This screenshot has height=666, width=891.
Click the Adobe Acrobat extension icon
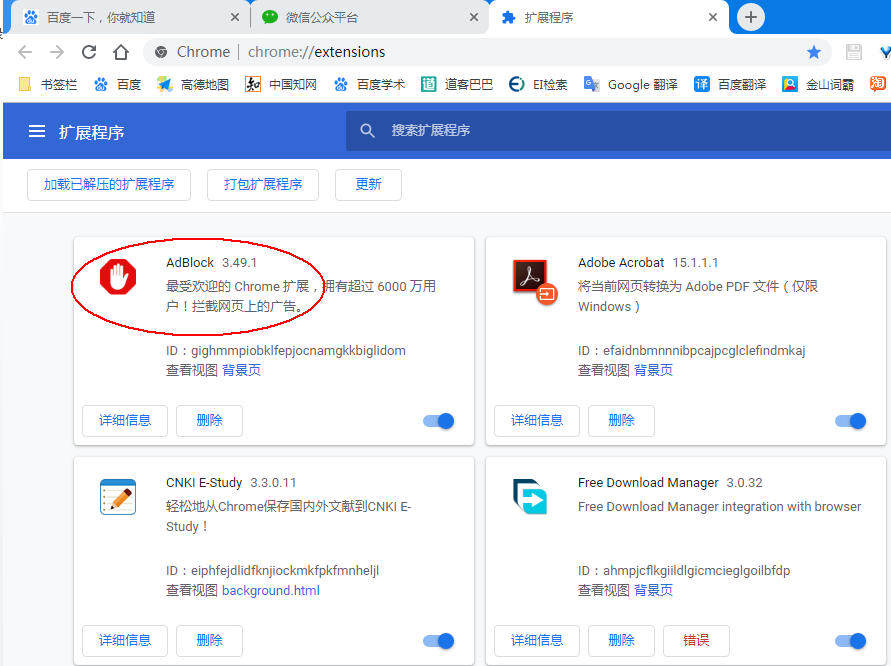point(534,281)
